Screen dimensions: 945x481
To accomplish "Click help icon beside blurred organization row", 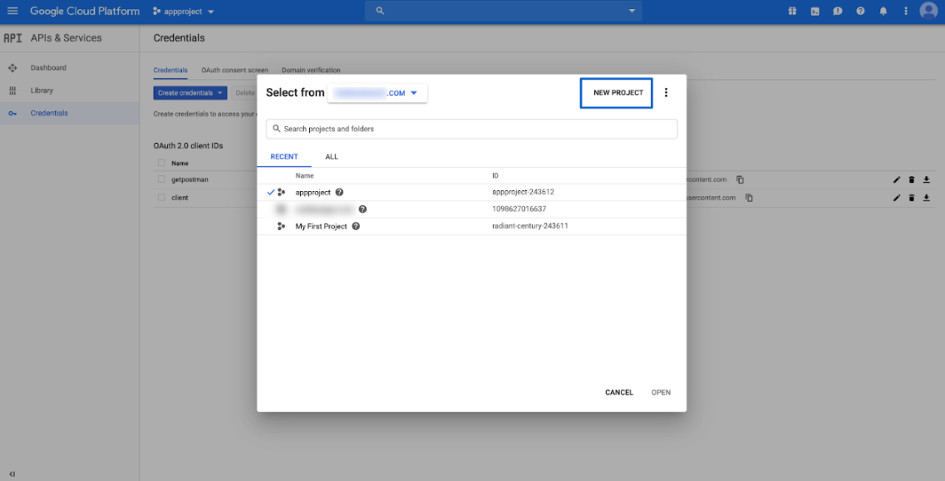I will pyautogui.click(x=362, y=209).
